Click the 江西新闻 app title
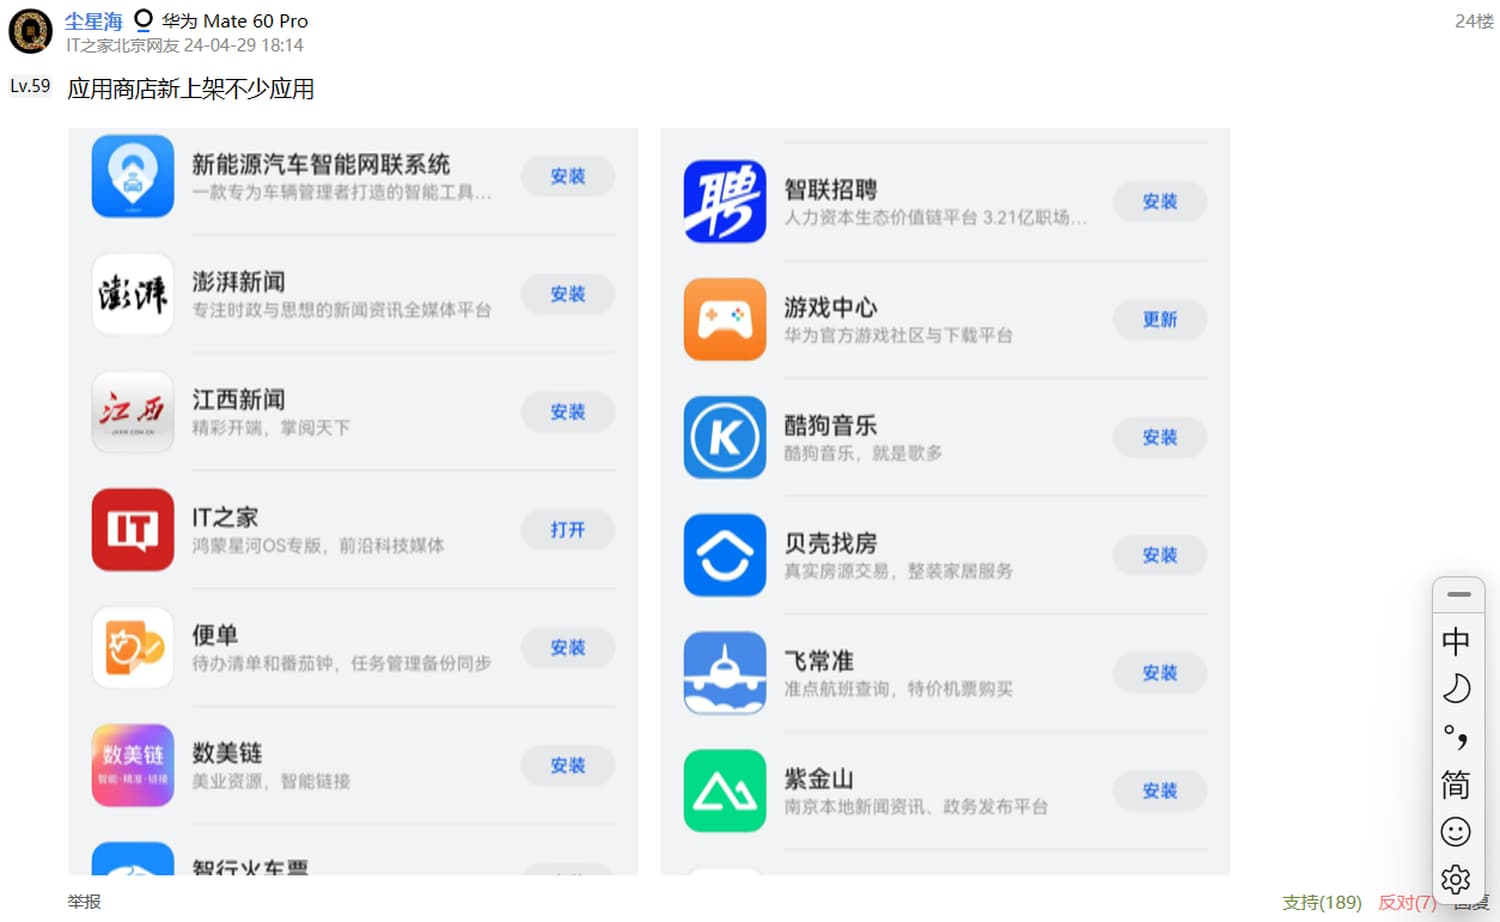Image resolution: width=1500 pixels, height=922 pixels. click(x=238, y=399)
